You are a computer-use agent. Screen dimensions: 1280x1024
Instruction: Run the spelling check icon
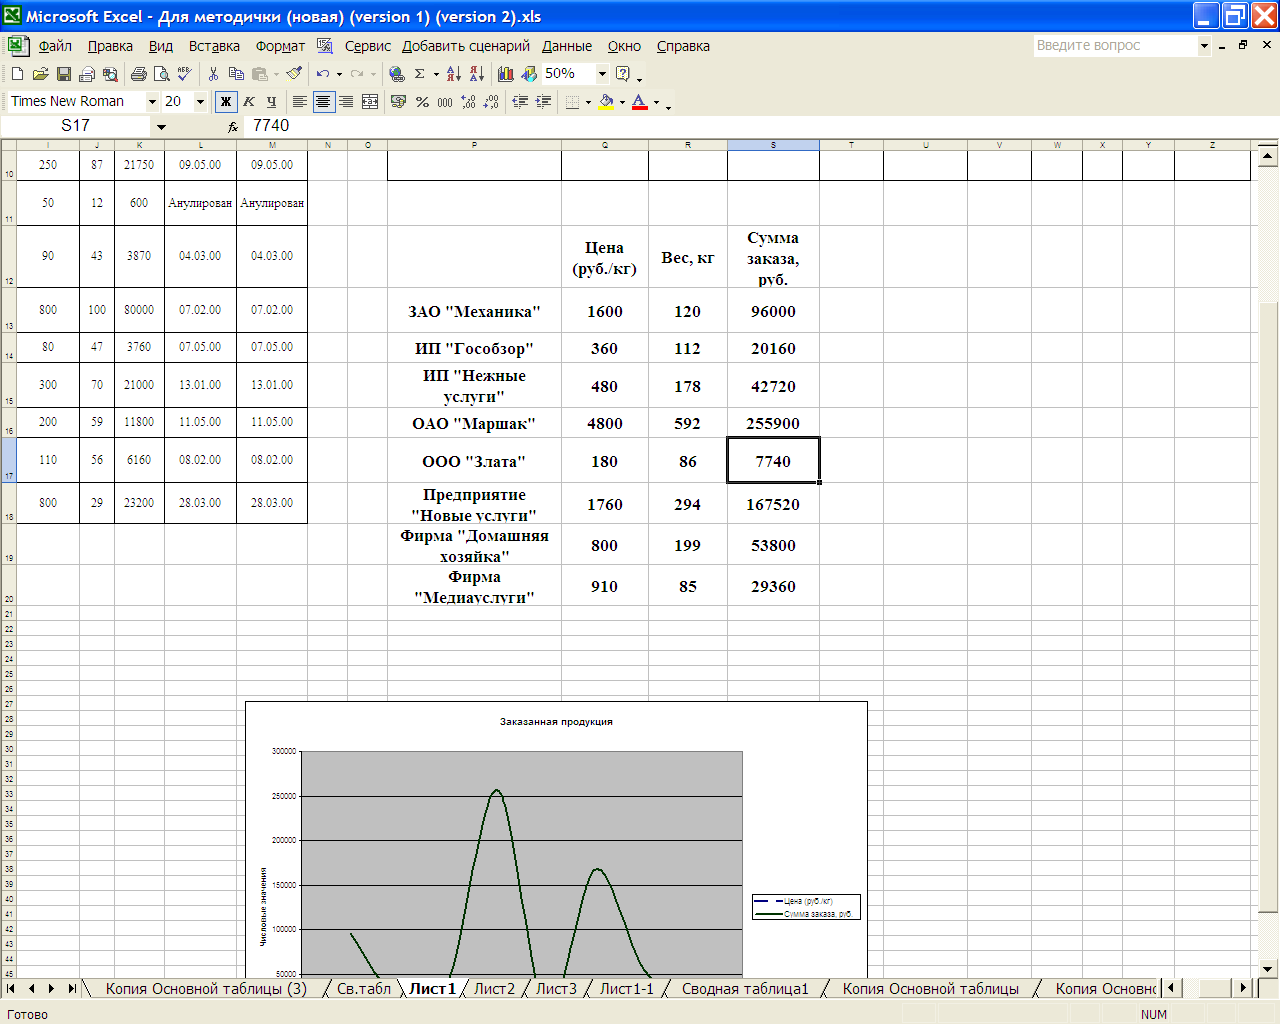point(184,74)
